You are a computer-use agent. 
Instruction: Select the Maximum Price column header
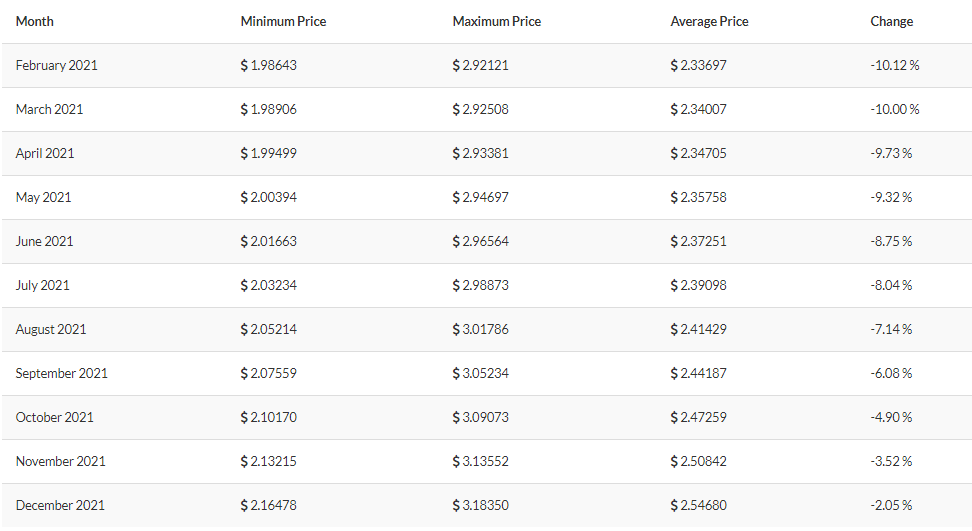tap(497, 22)
